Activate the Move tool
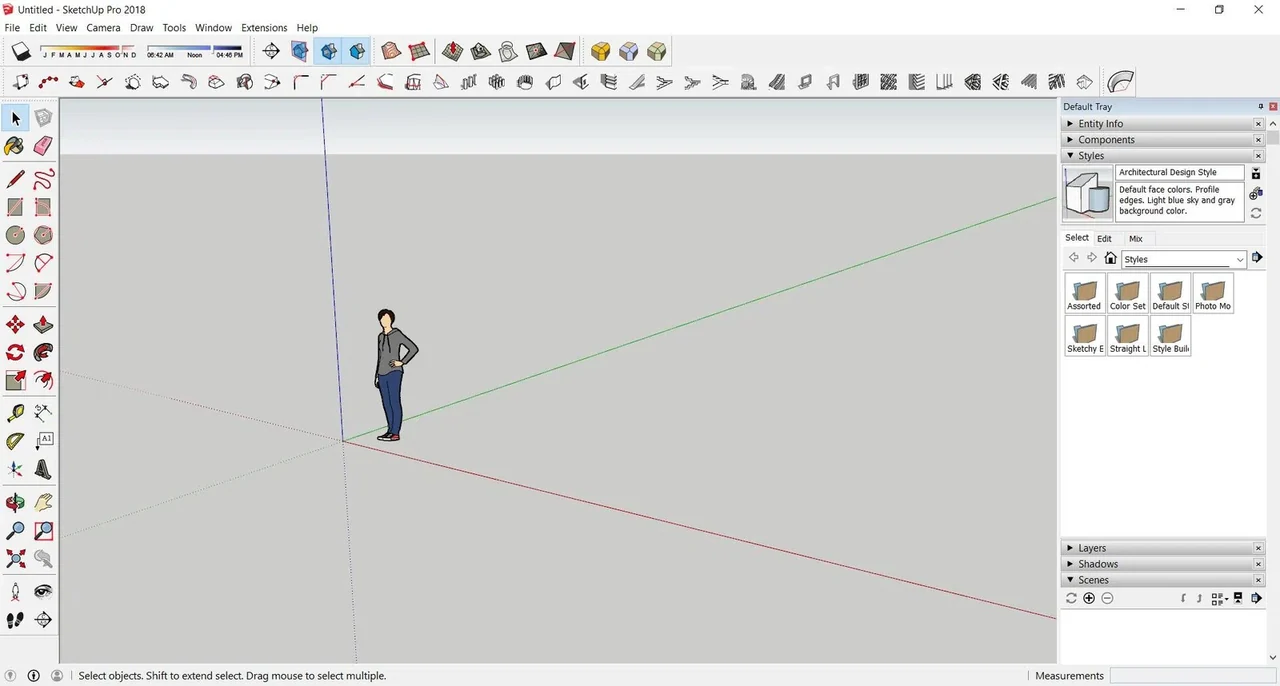The width and height of the screenshot is (1280, 686). coord(15,325)
